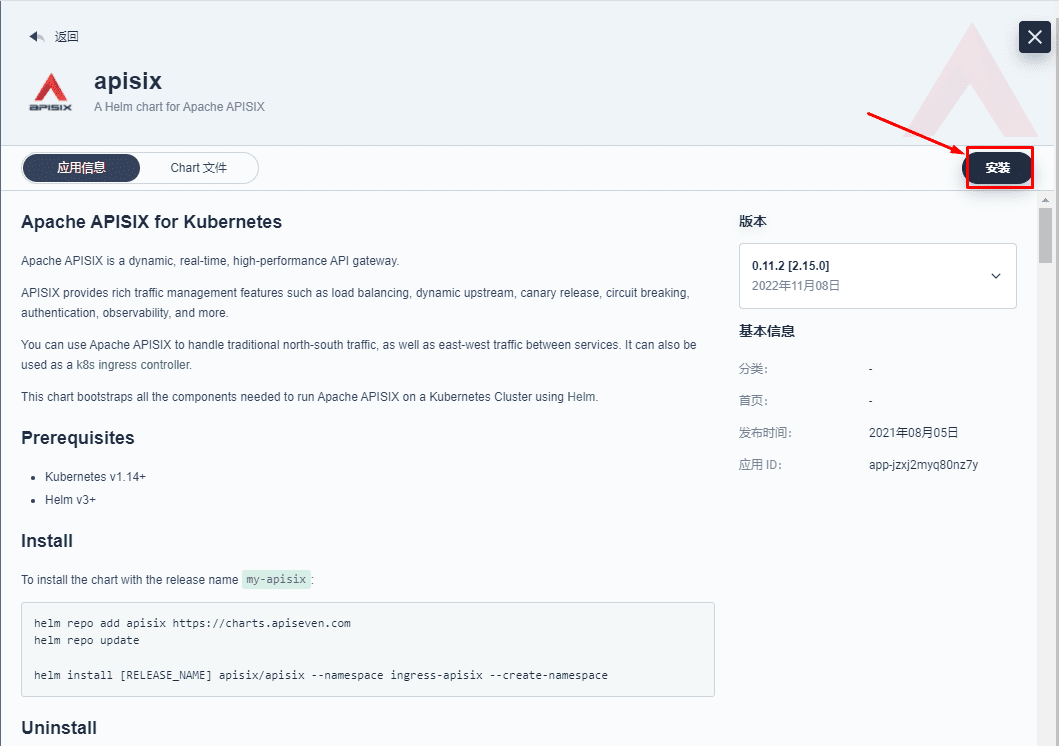This screenshot has height=746, width=1059.
Task: Click the Uninstall heading
Action: pyautogui.click(x=59, y=728)
